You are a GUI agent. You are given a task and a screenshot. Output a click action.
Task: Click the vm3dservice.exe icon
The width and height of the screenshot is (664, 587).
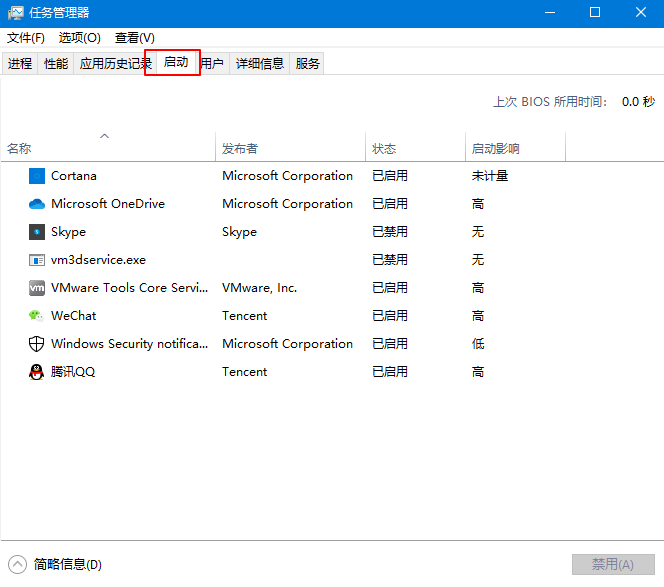37,260
